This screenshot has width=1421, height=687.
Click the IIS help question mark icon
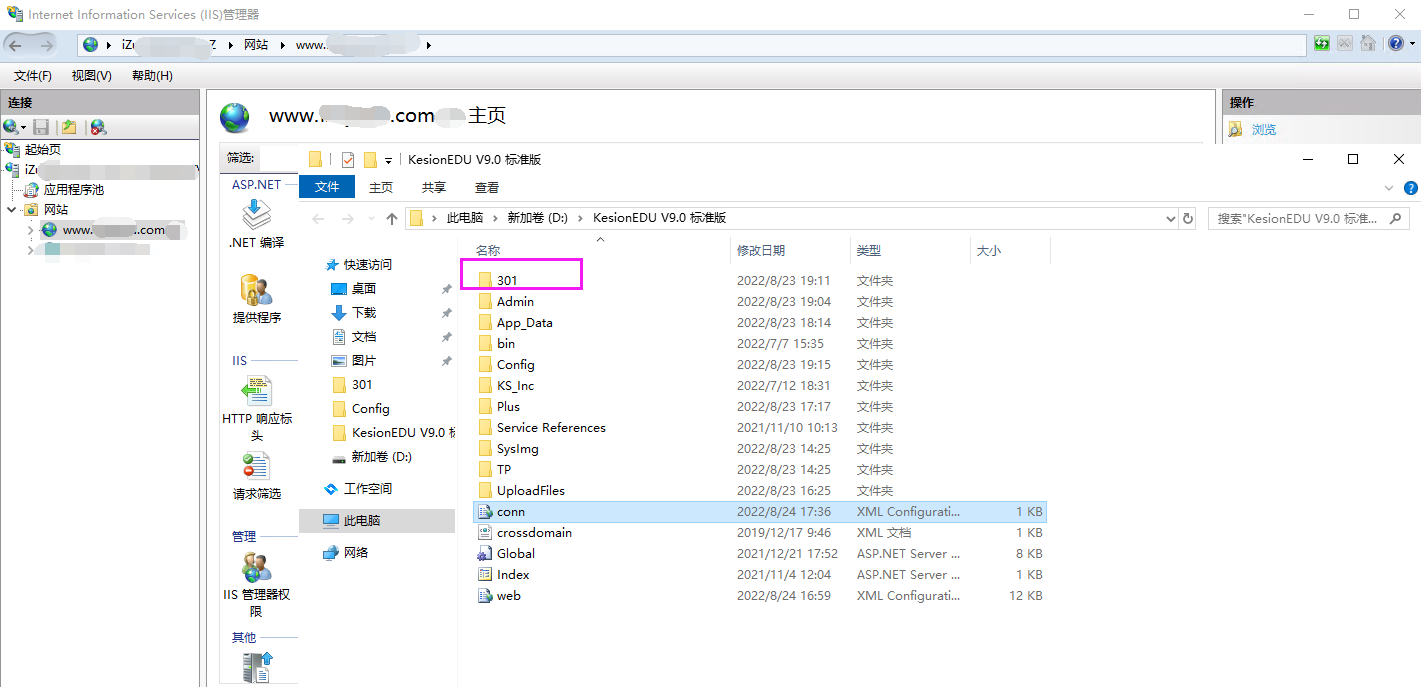1395,44
